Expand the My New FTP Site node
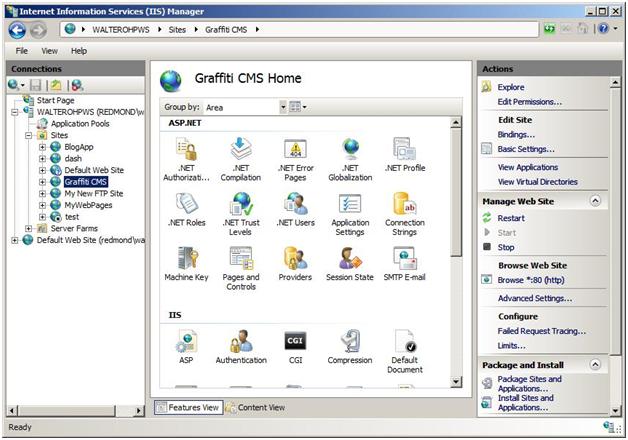628x440 pixels. [x=42, y=193]
